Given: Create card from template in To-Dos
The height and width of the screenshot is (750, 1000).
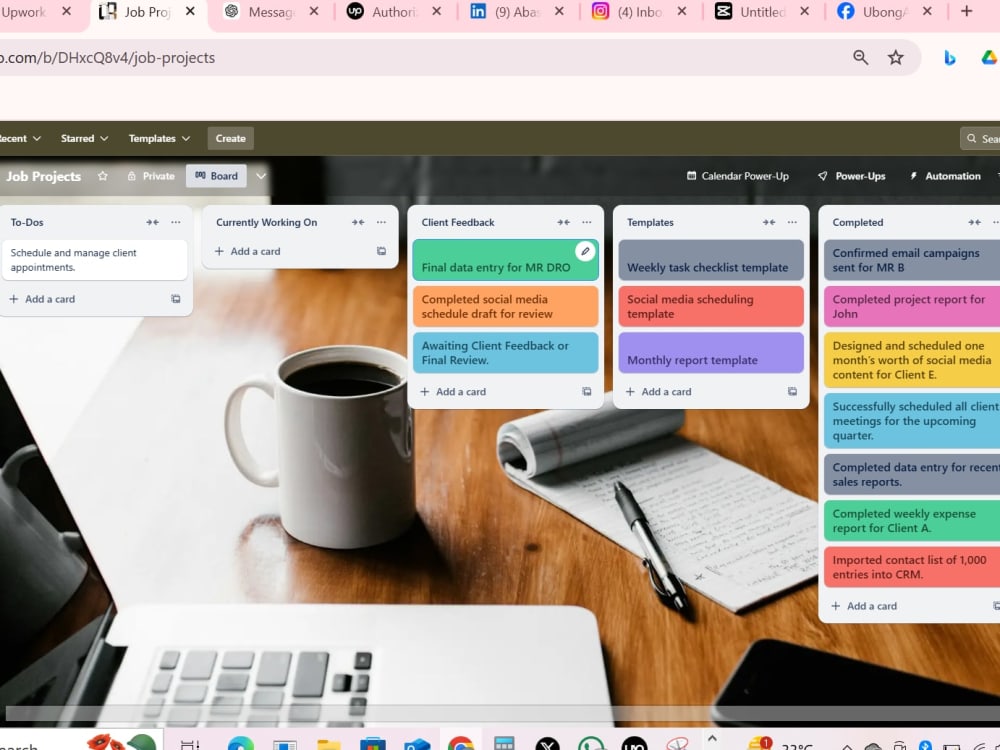Looking at the screenshot, I should (175, 299).
